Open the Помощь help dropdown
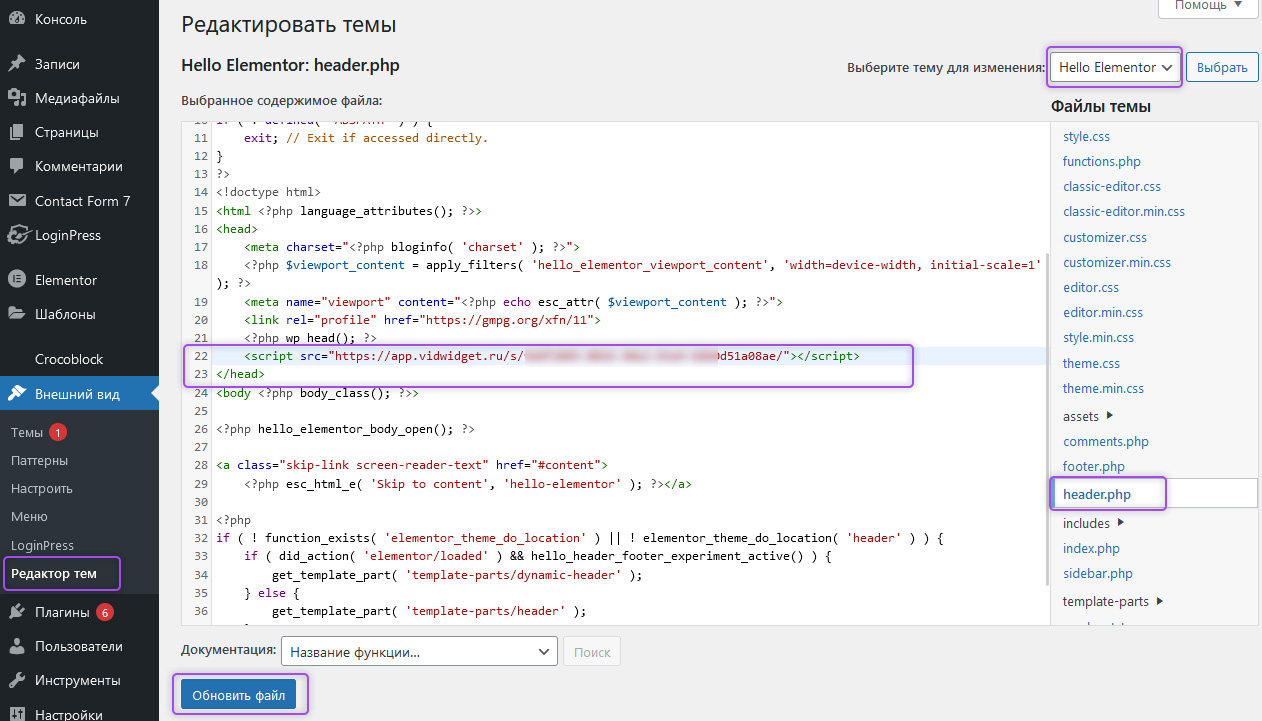The image size is (1262, 721). [x=1208, y=6]
